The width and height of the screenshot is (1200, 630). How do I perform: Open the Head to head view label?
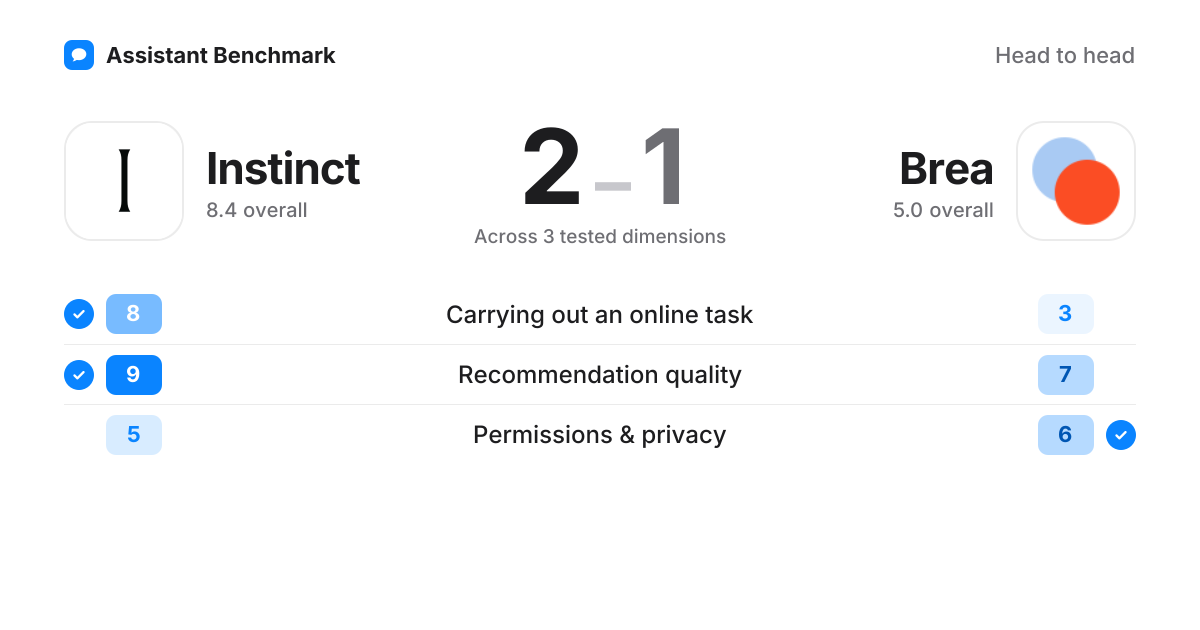click(x=1065, y=56)
